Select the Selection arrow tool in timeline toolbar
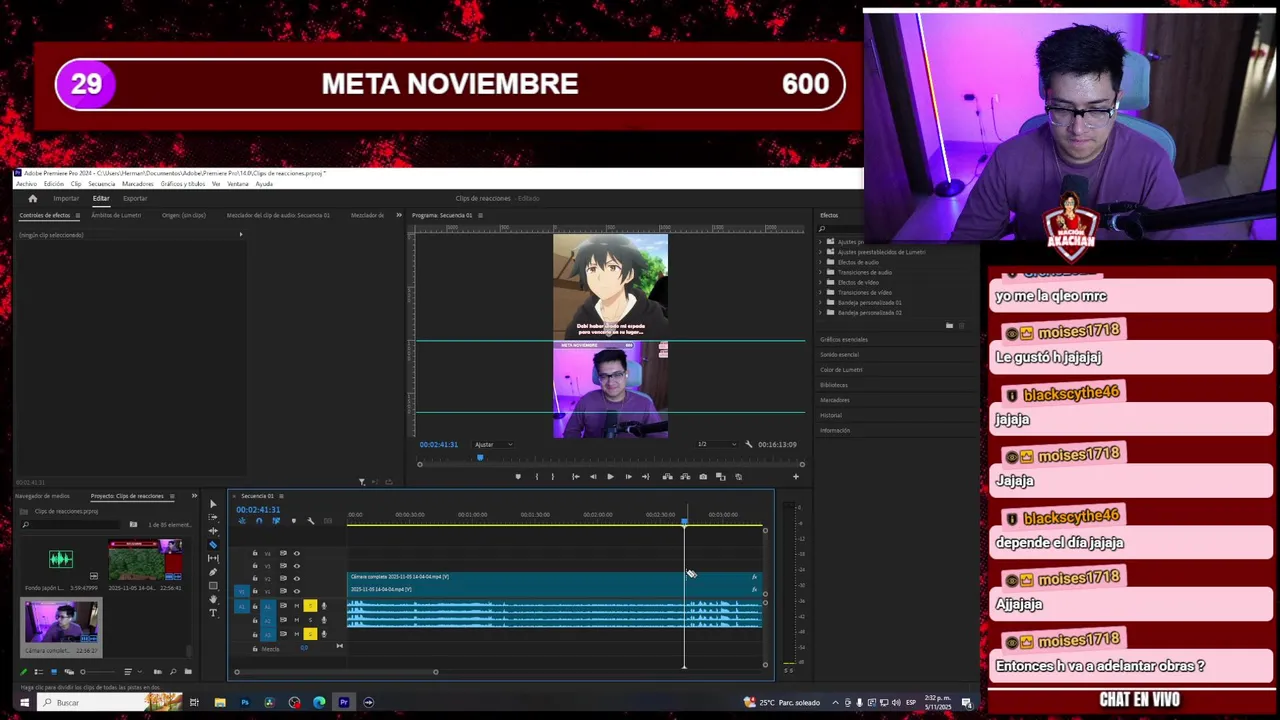The image size is (1280, 720). tap(213, 504)
